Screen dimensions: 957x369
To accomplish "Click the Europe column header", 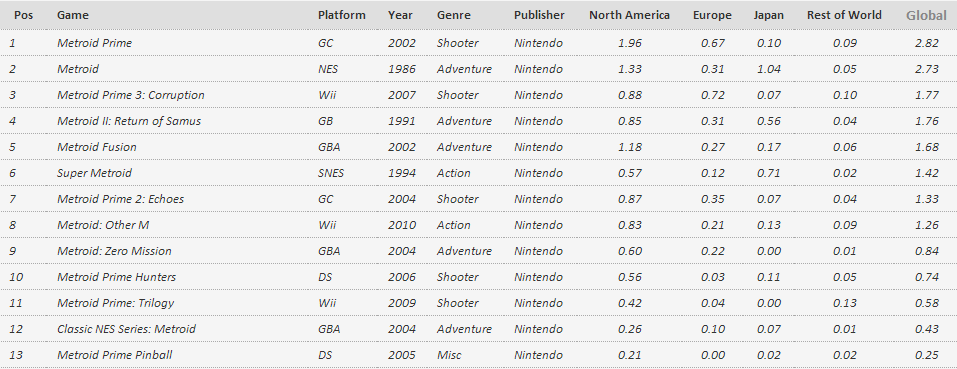I will 712,15.
